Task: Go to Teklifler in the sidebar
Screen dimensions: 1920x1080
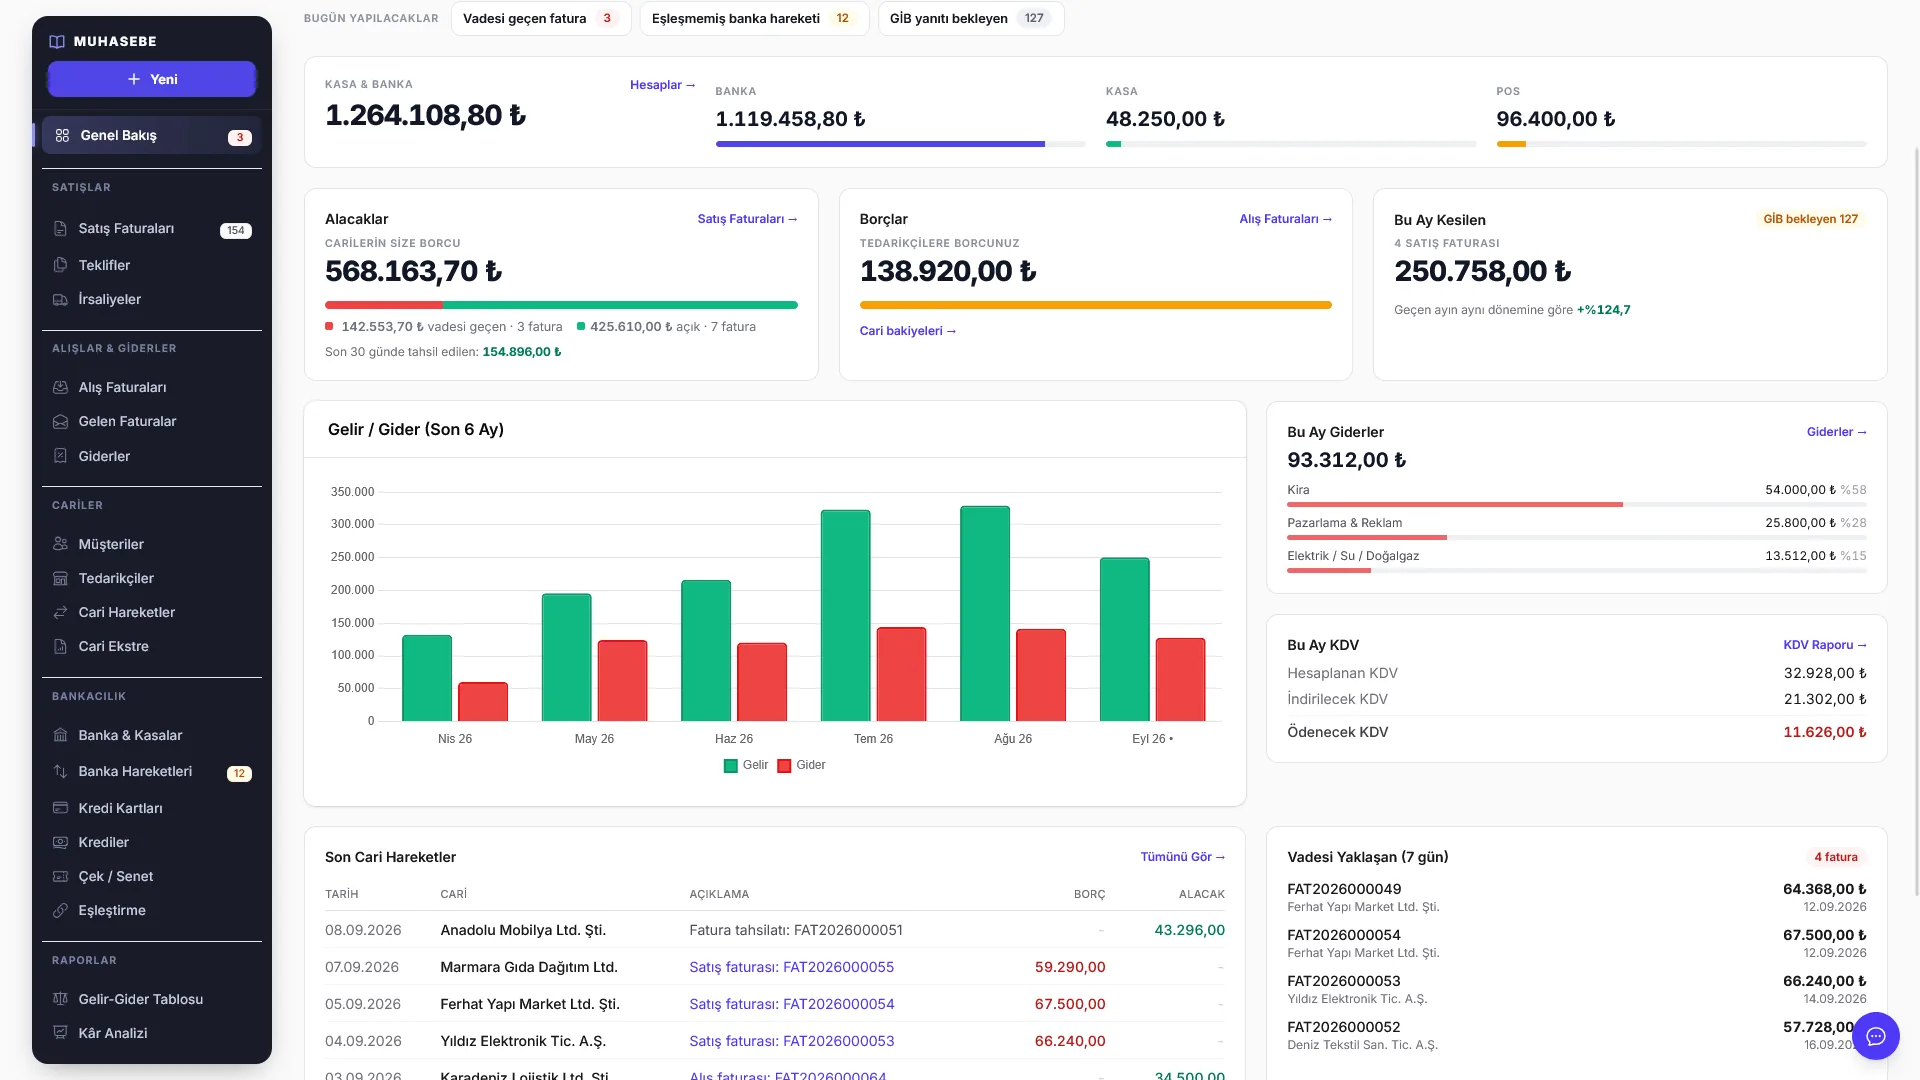Action: (152, 265)
